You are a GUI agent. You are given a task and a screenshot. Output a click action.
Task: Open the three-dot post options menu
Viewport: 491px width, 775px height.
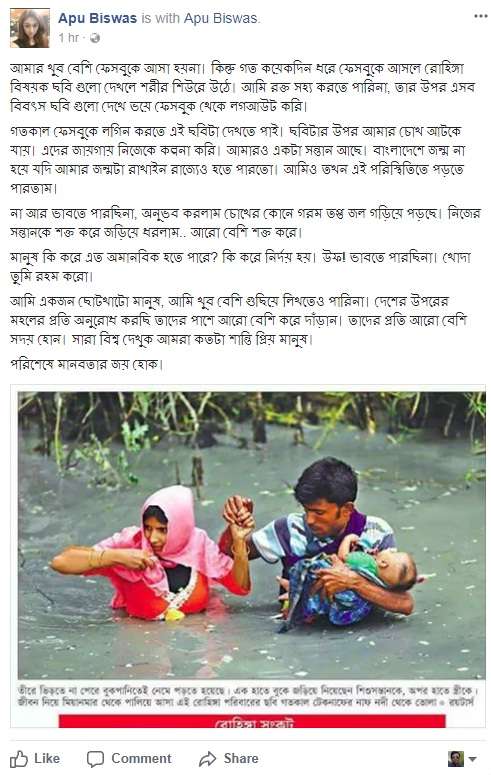pyautogui.click(x=481, y=16)
